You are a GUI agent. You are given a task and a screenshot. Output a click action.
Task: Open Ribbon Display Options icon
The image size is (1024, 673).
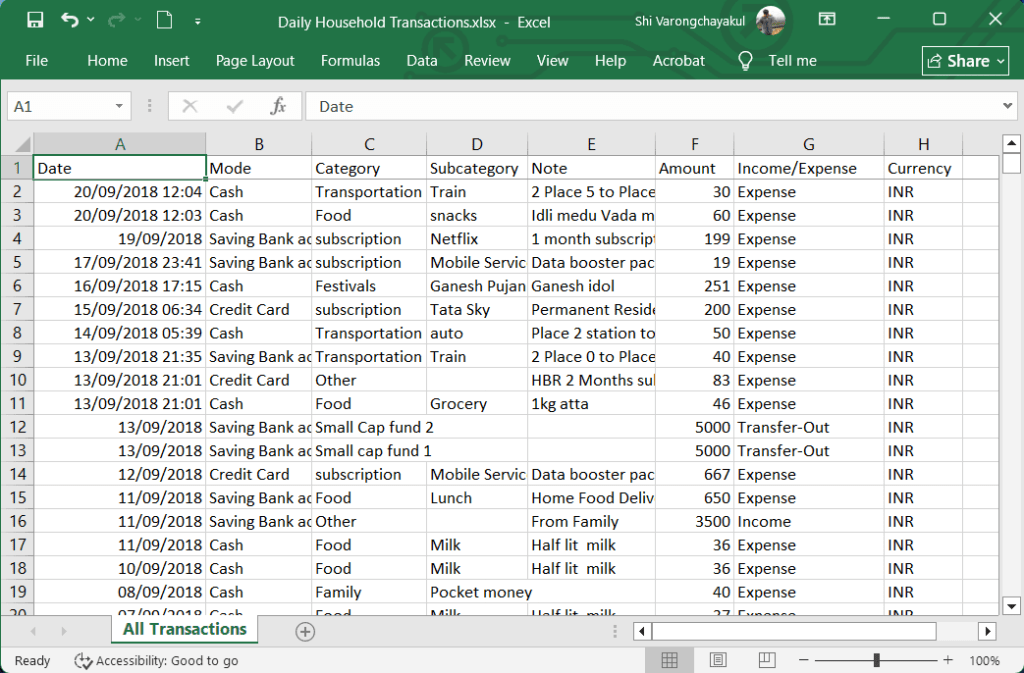(827, 20)
